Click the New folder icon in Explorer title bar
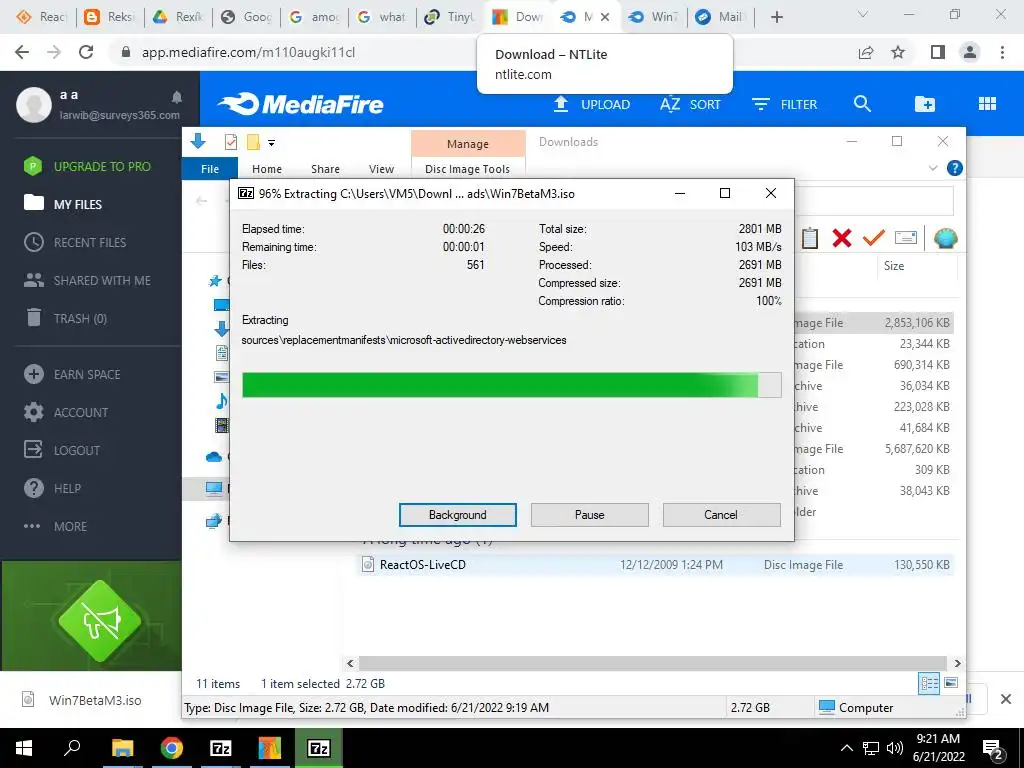 click(253, 142)
